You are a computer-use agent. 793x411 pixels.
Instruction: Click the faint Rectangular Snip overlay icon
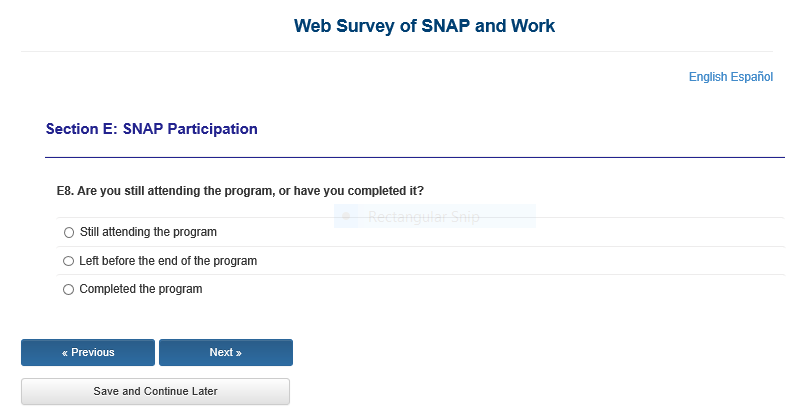tap(346, 216)
